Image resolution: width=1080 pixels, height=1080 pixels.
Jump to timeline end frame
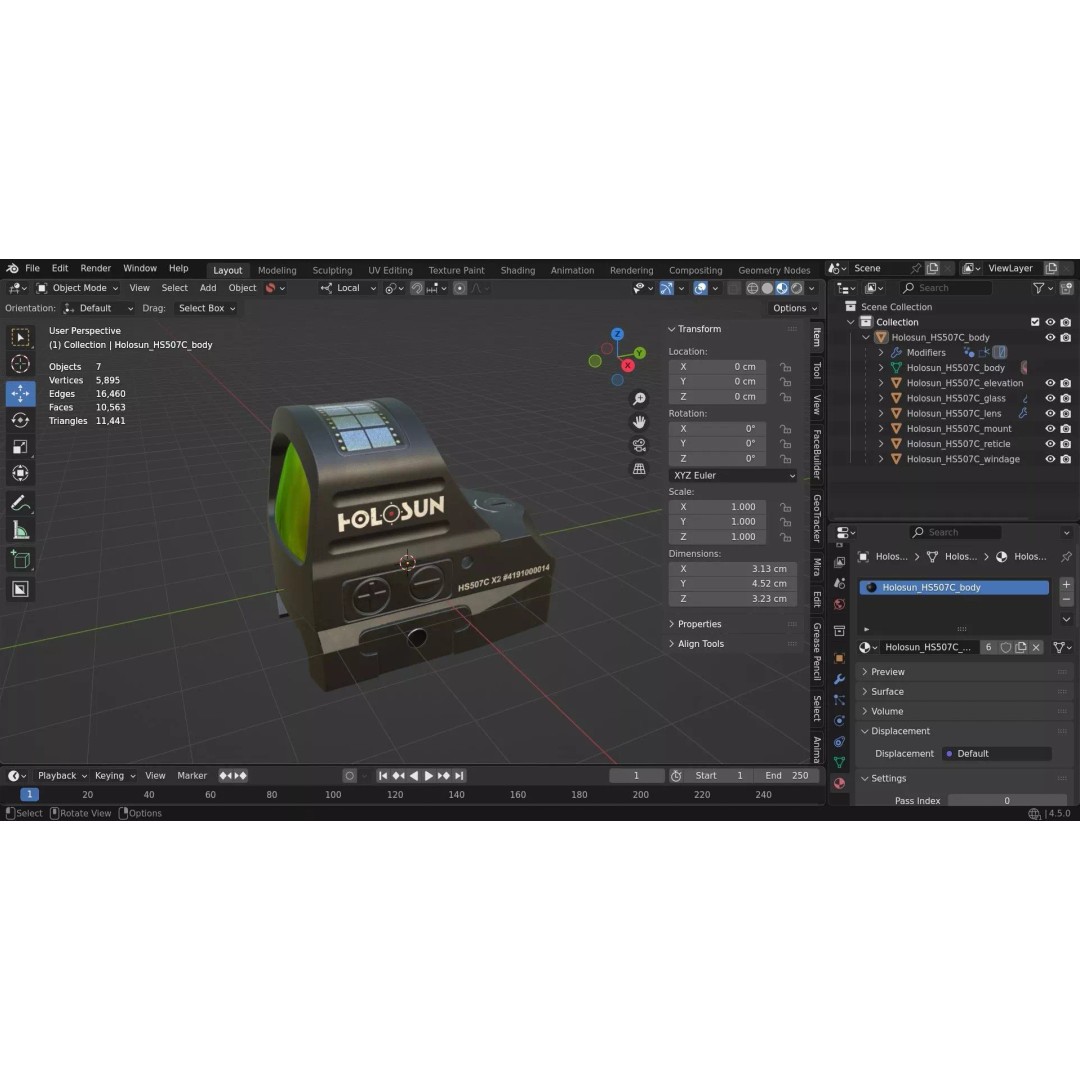tap(459, 776)
